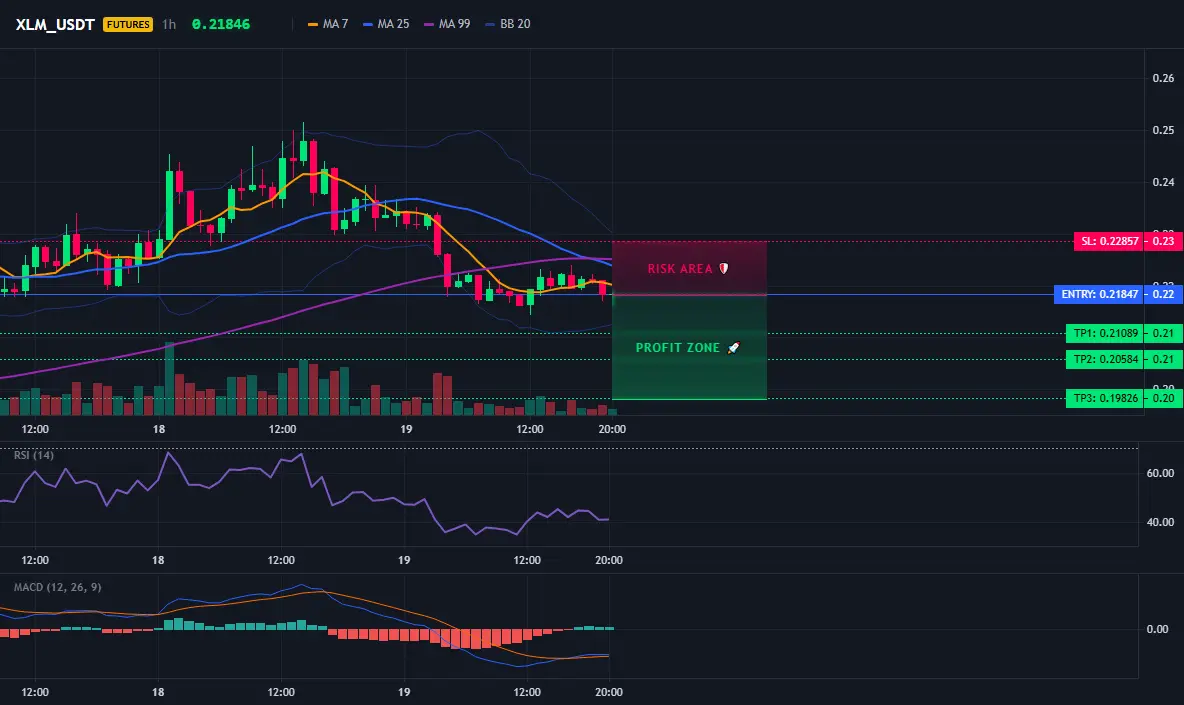Click the 60.00 RSI axis value
The image size is (1184, 705).
point(1161,473)
